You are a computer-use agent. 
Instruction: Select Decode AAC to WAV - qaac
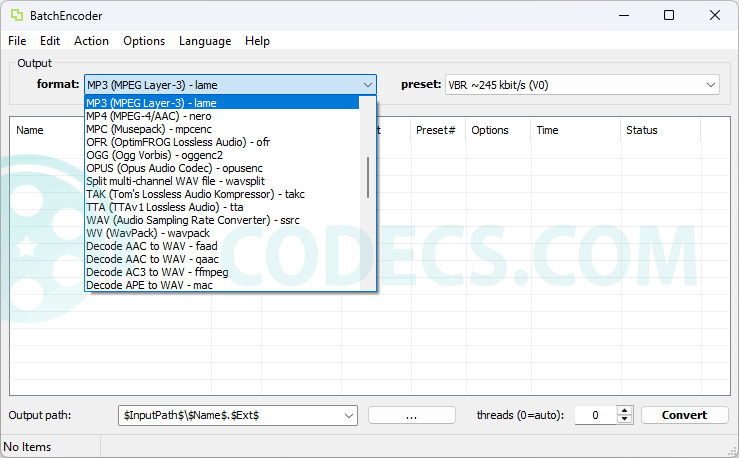point(222,259)
